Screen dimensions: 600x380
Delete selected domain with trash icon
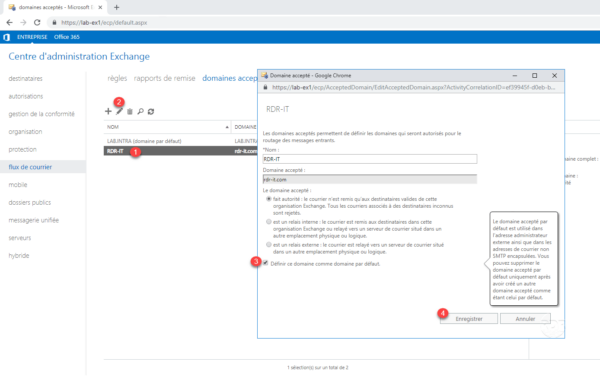(130, 111)
